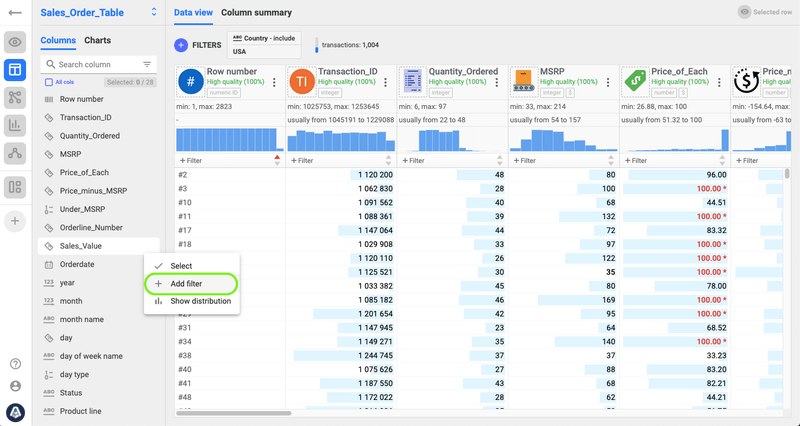
Task: Click the Quantity_Ordered histogram thumbnail
Action: coord(452,140)
